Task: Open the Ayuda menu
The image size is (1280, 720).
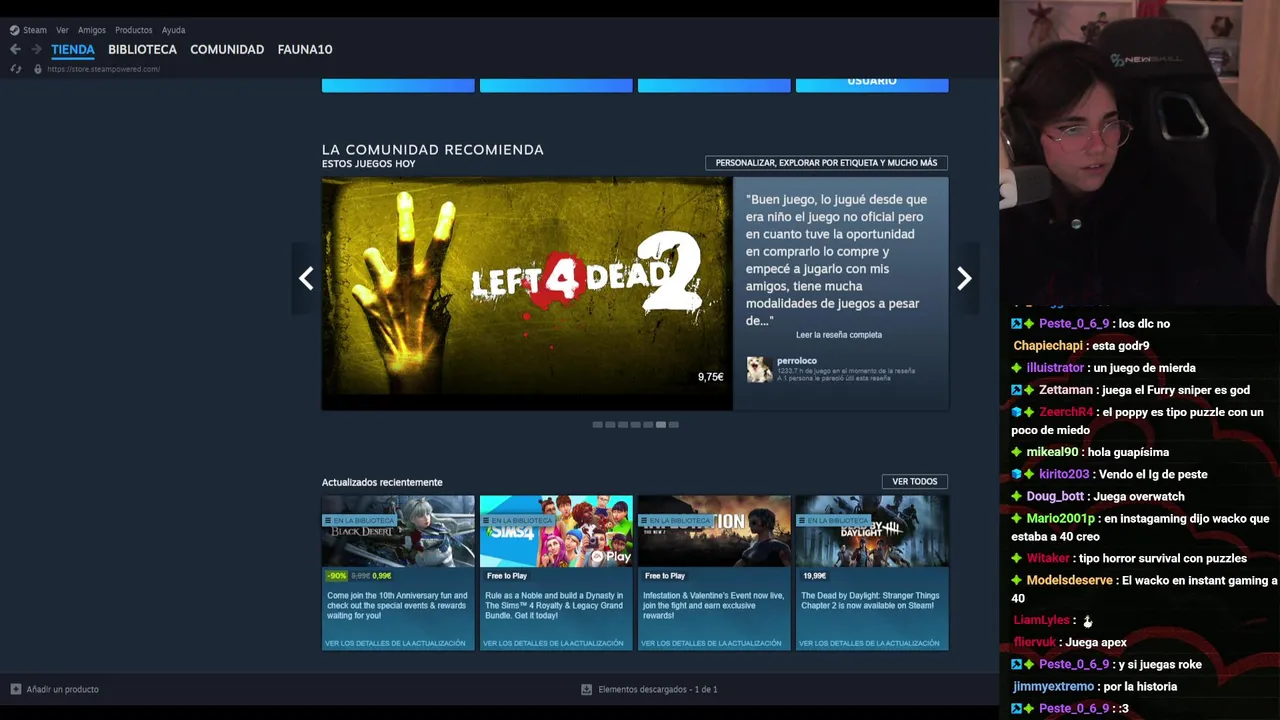Action: [173, 30]
